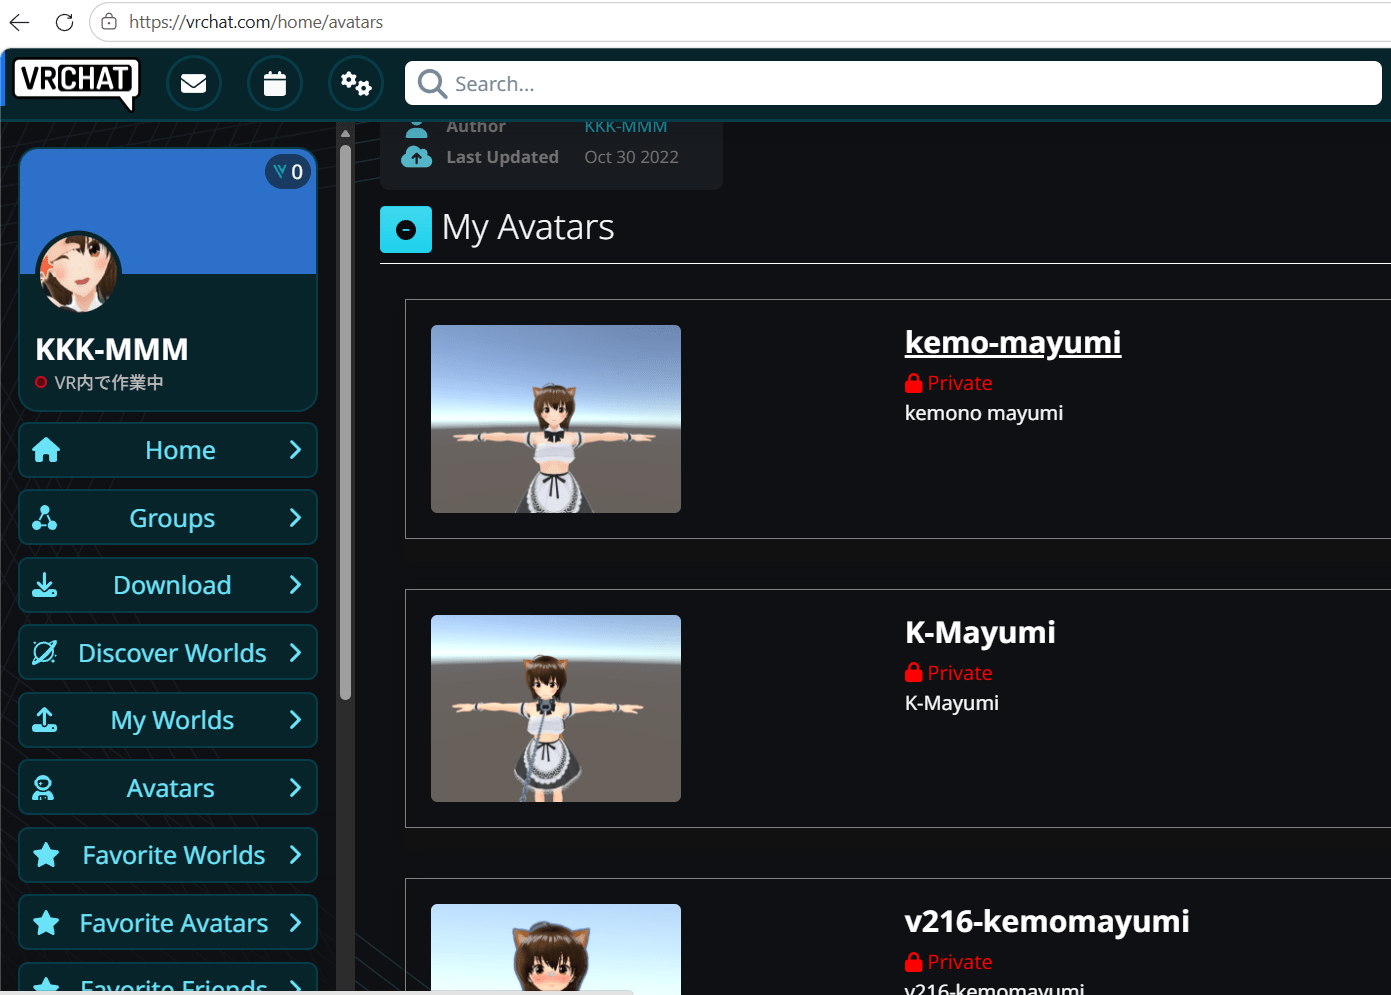The width and height of the screenshot is (1391, 995).
Task: Go to Home in sidebar
Action: [168, 450]
